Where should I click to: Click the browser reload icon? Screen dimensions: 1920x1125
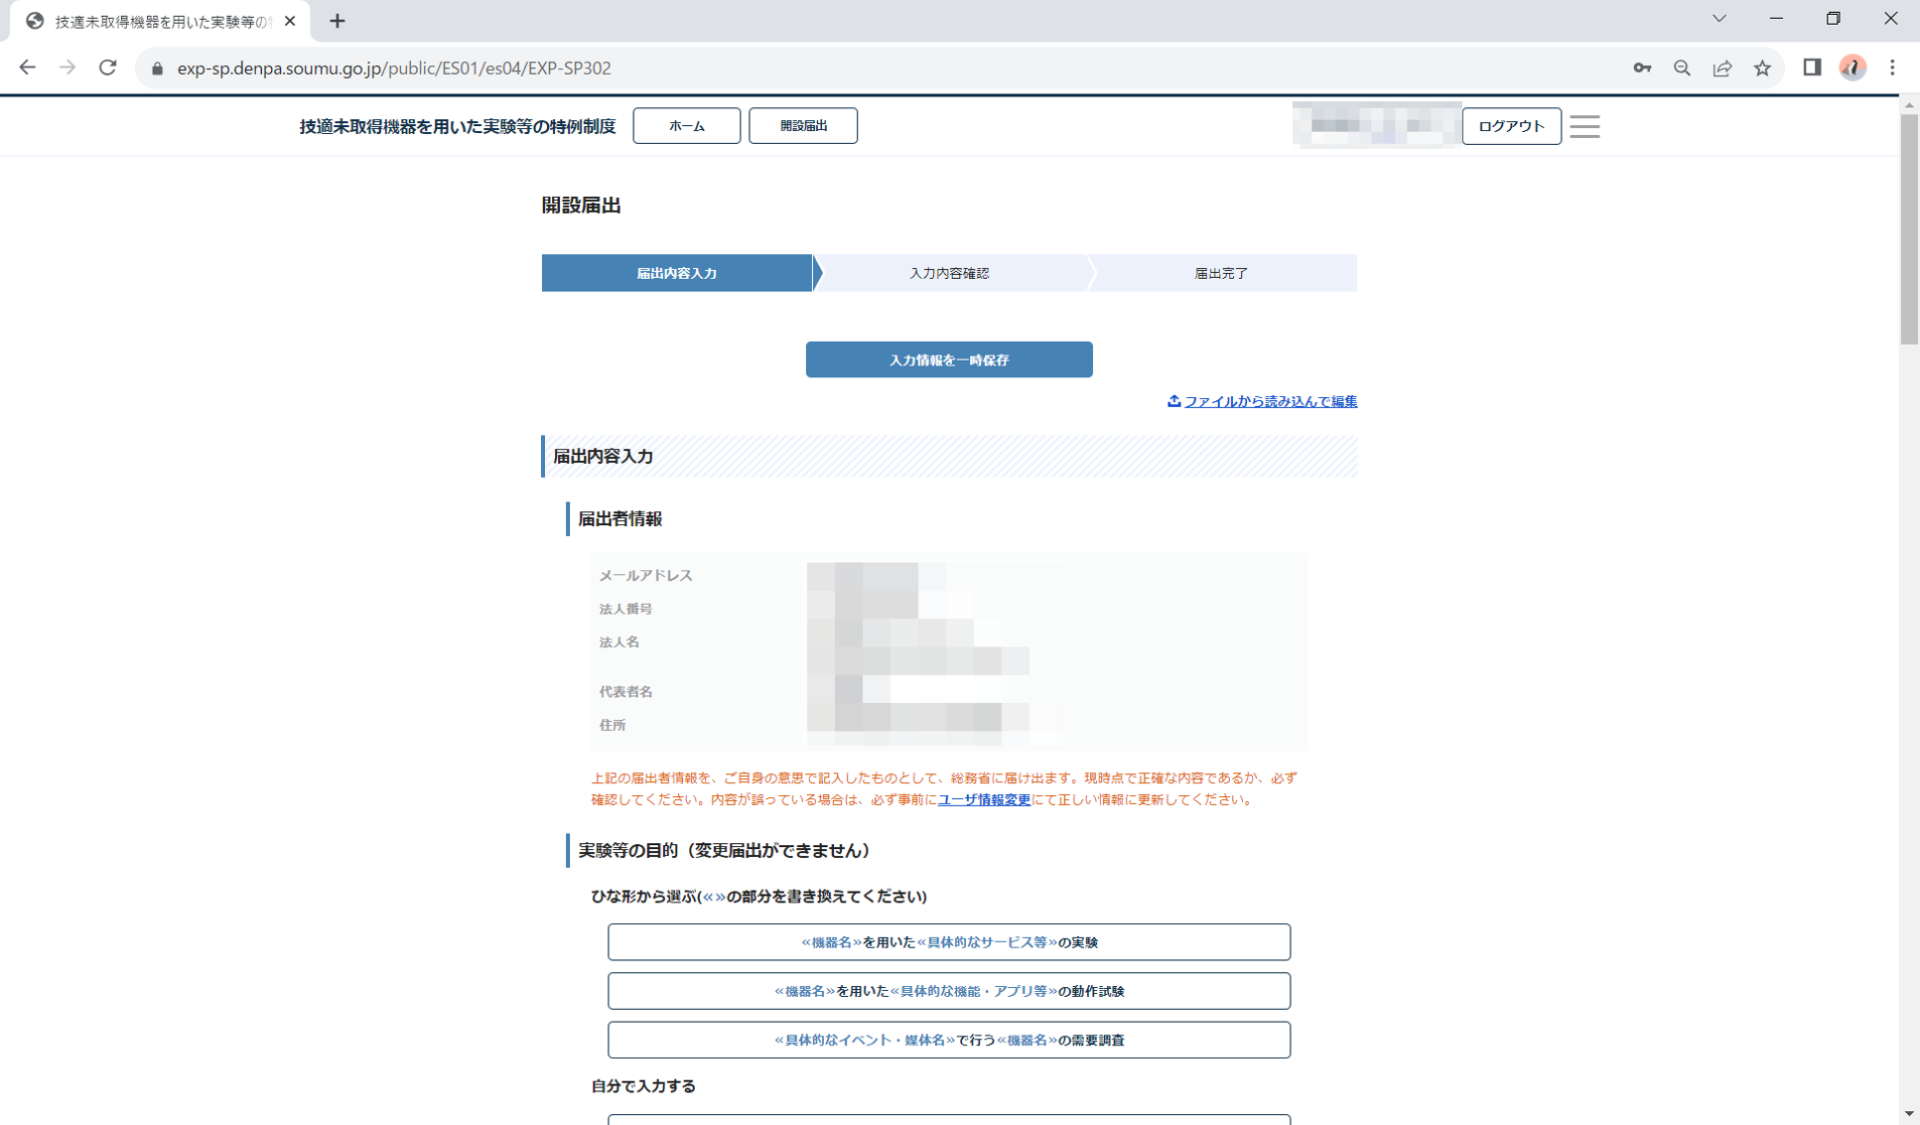[x=108, y=68]
